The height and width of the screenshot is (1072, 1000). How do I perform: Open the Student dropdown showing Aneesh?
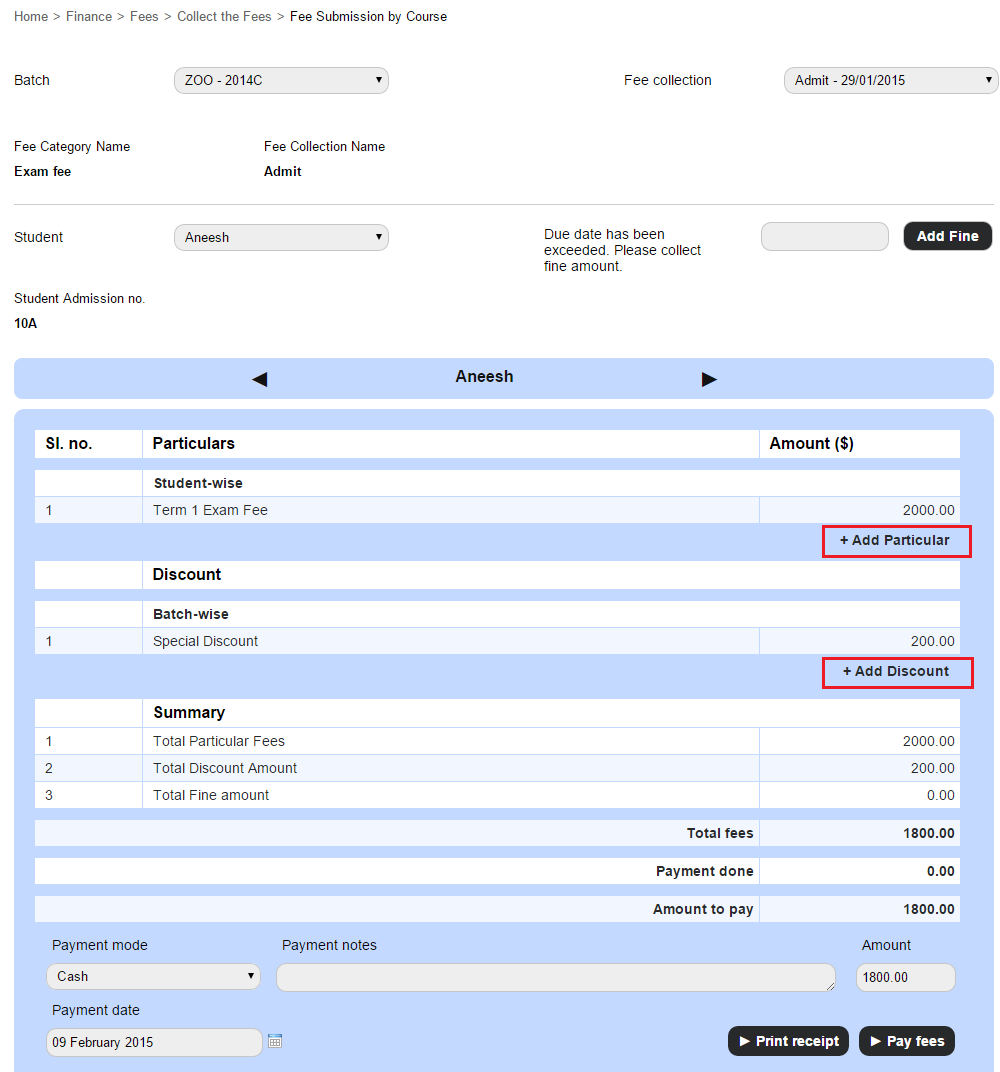281,237
